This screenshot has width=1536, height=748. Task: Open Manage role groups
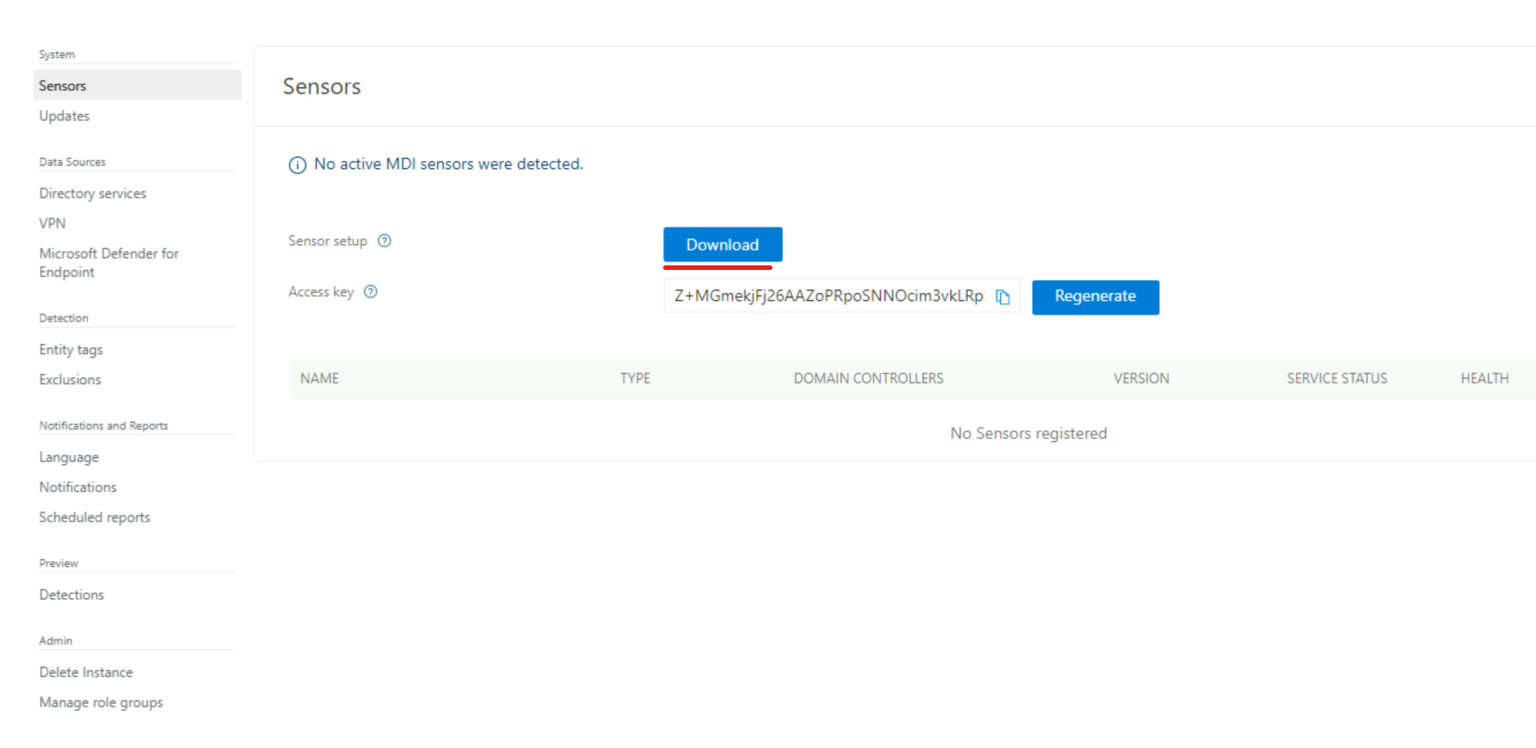100,702
